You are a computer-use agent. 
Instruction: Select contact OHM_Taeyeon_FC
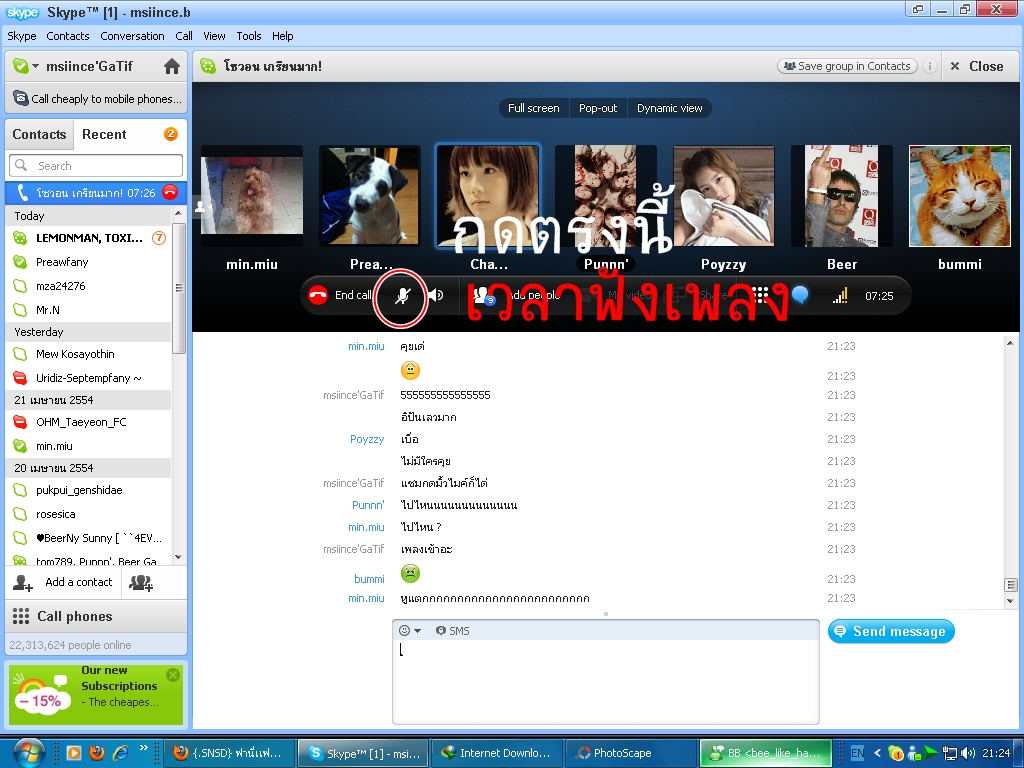click(89, 422)
